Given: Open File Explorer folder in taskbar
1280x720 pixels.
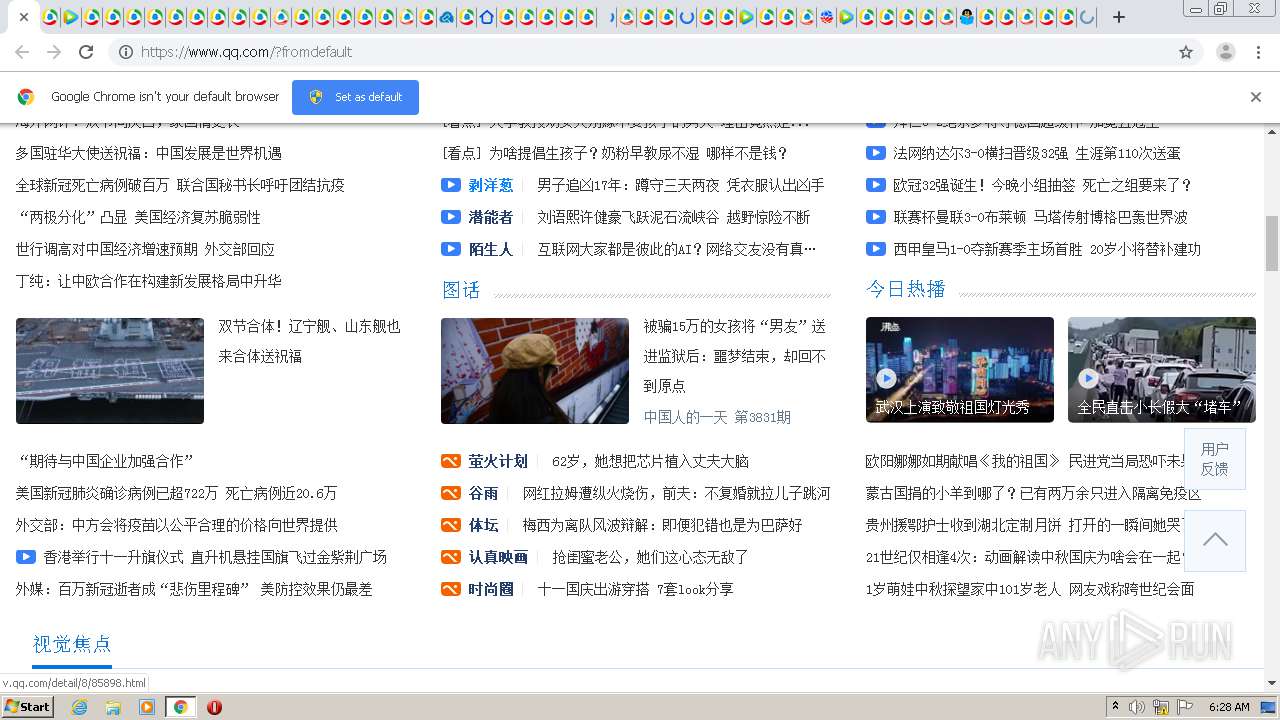Looking at the screenshot, I should [113, 707].
